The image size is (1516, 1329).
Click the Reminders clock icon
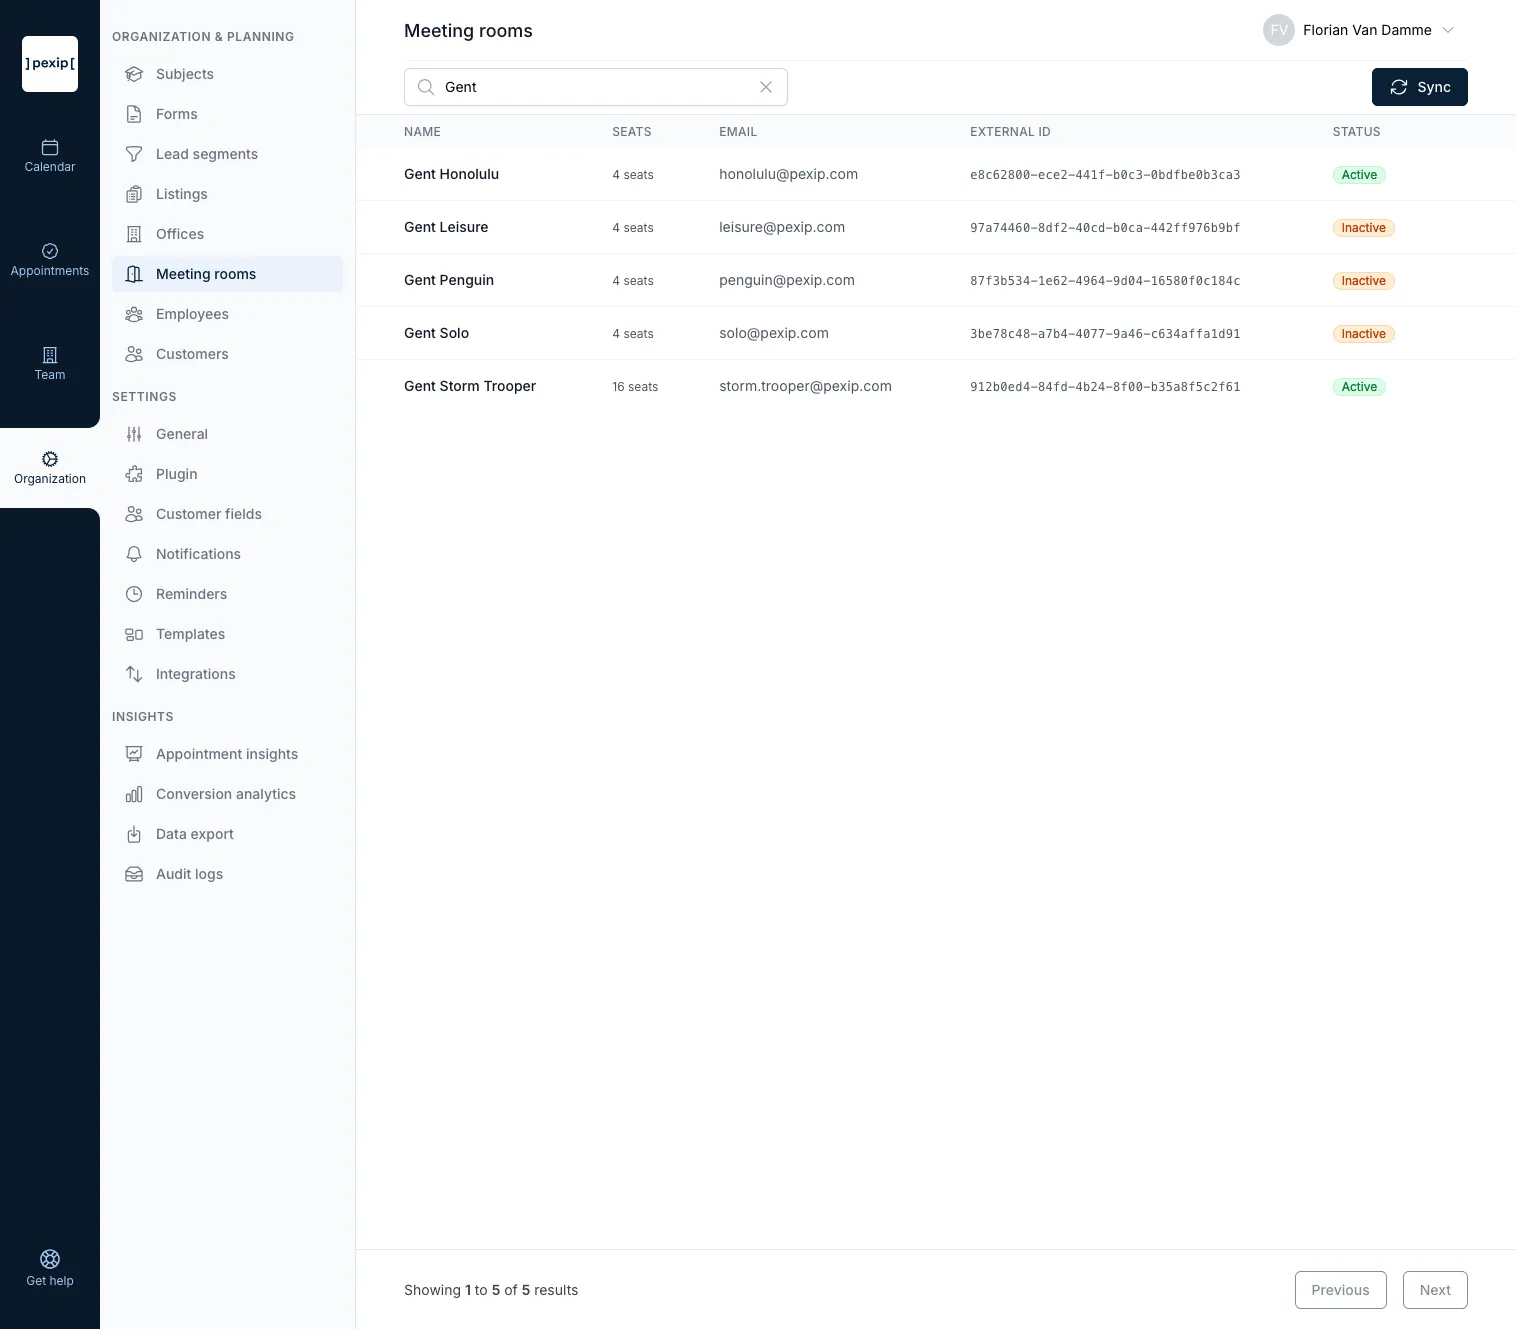pos(134,594)
